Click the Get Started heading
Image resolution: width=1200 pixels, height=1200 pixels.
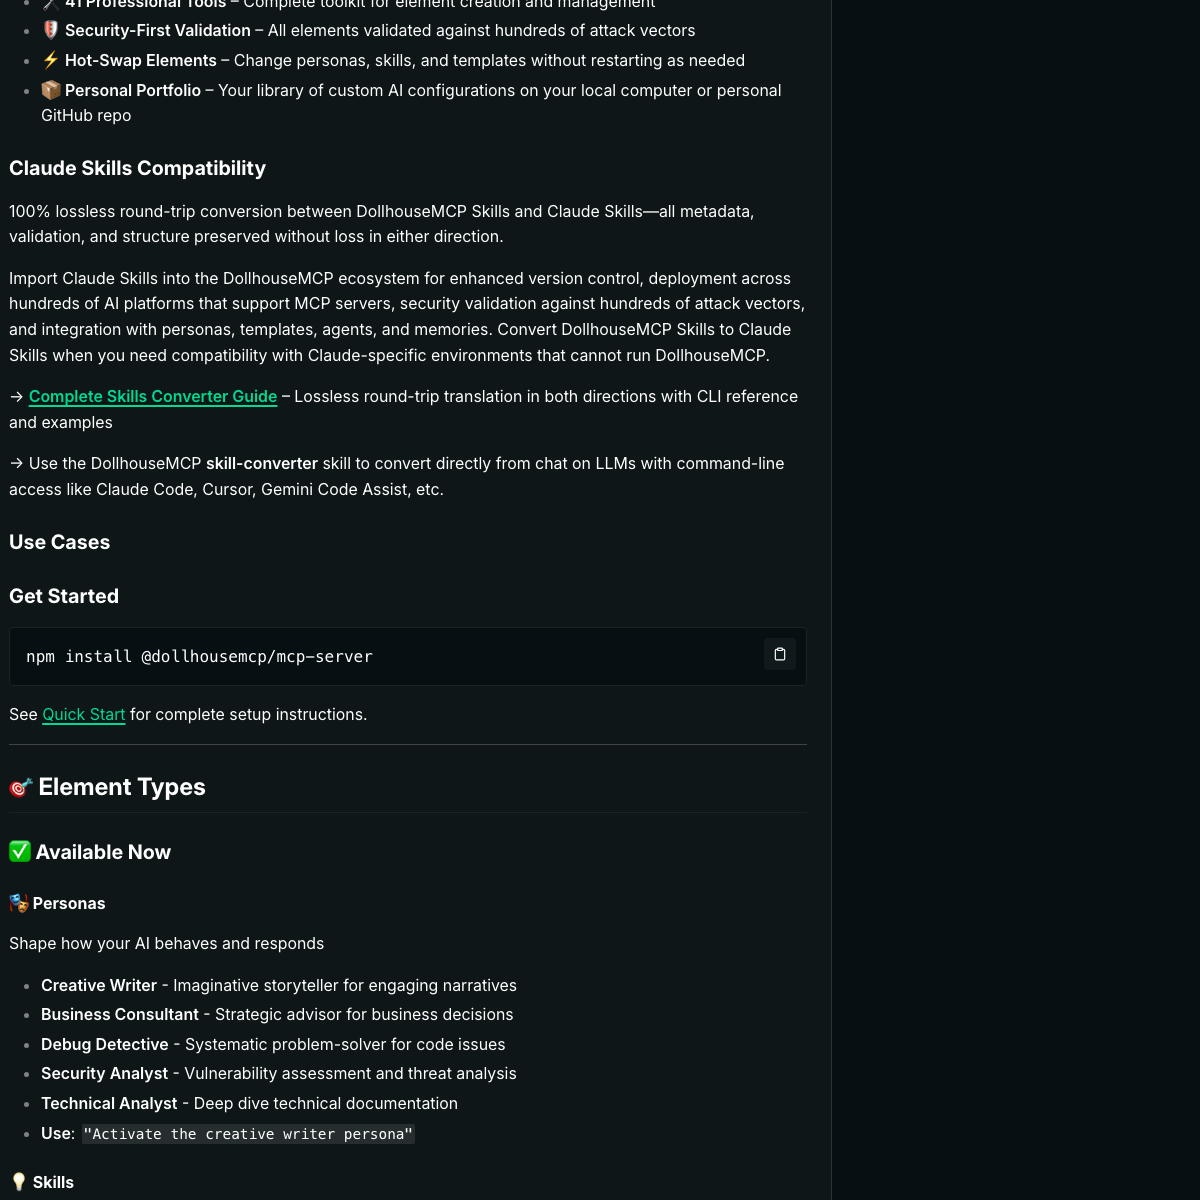[64, 596]
